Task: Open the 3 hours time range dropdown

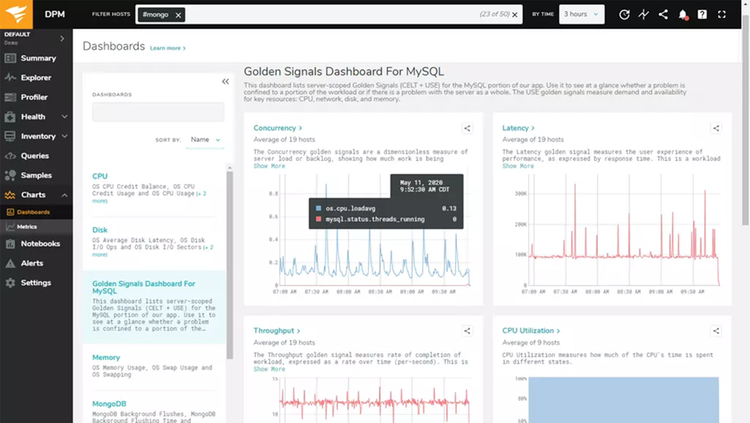Action: pos(581,14)
